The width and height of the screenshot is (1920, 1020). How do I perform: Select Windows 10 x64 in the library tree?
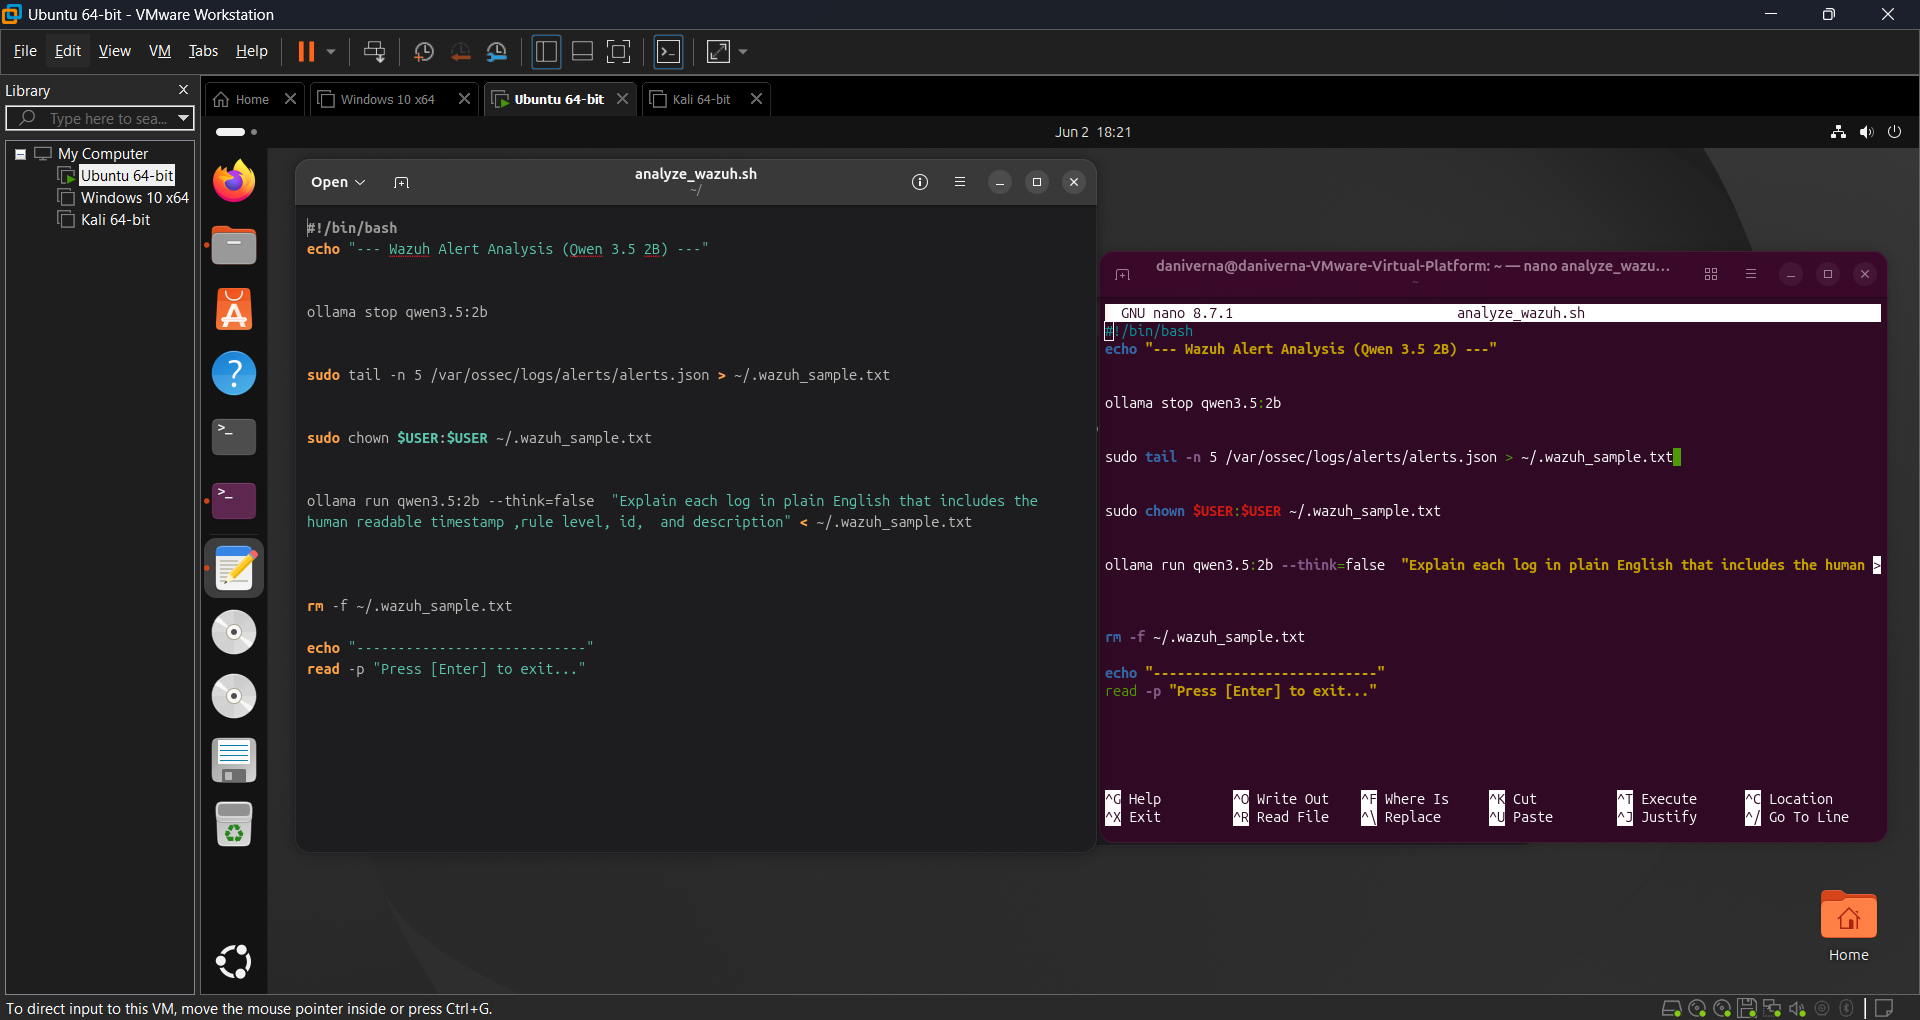pos(135,198)
